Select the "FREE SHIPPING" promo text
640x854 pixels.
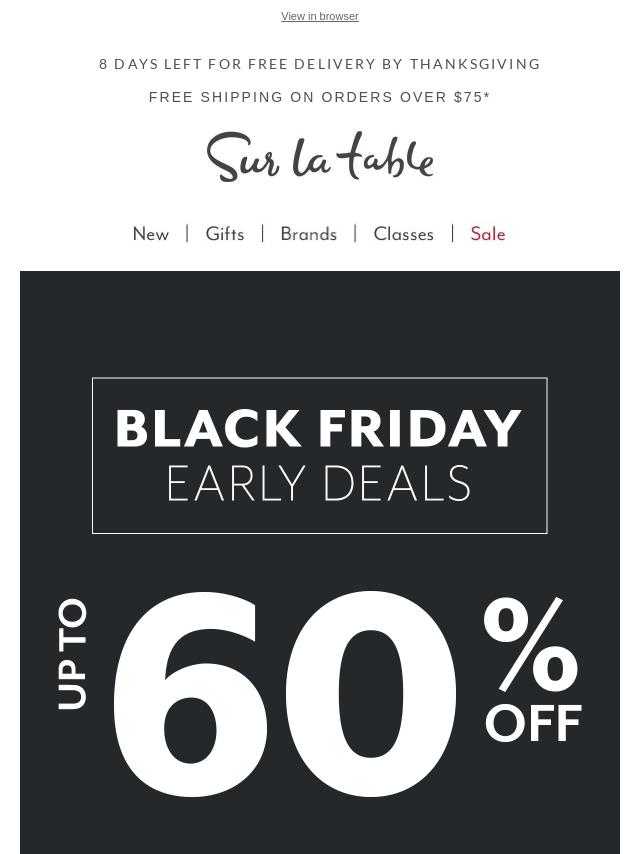(x=216, y=97)
